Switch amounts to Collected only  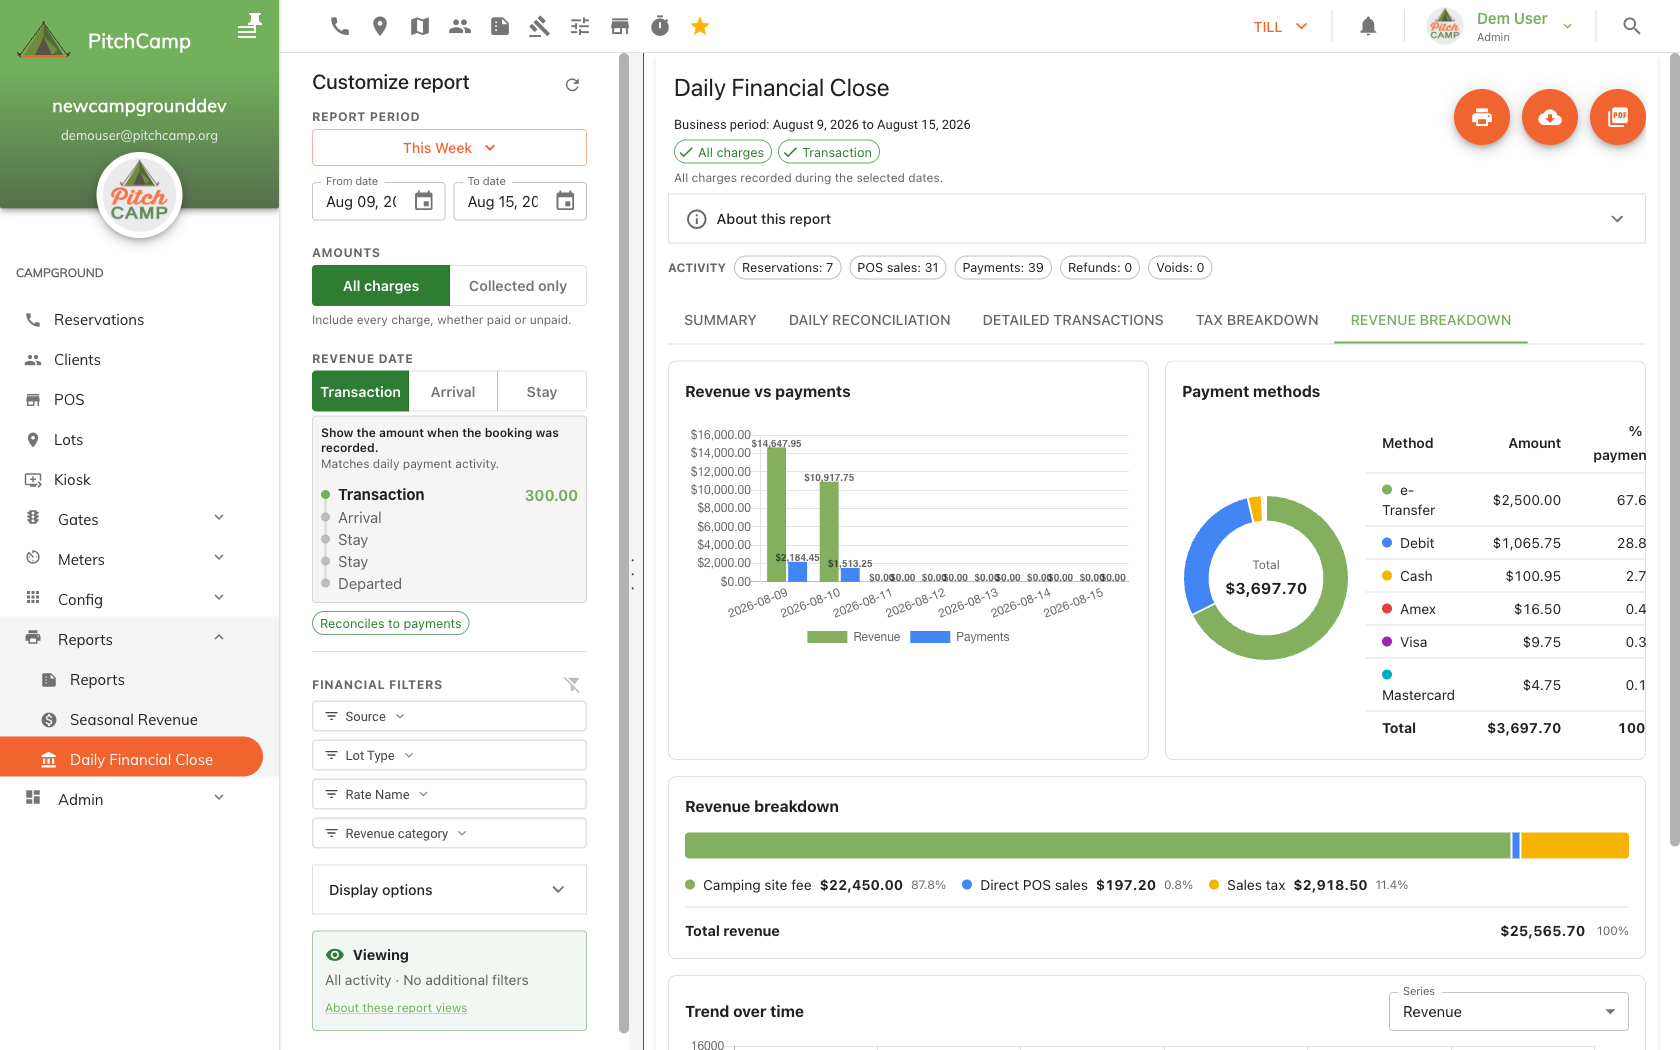[518, 286]
